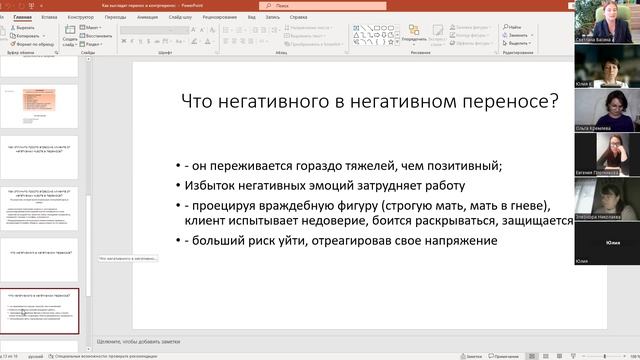Switch to Normal view icon in status bar
The width and height of the screenshot is (640, 360).
pos(532,356)
